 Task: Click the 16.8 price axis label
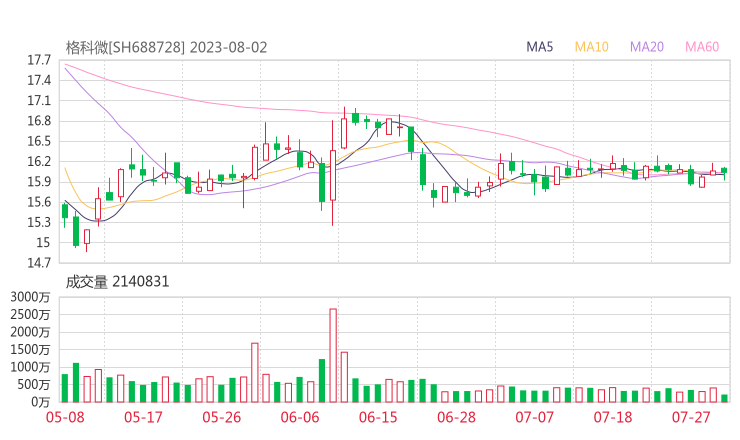pyautogui.click(x=39, y=121)
